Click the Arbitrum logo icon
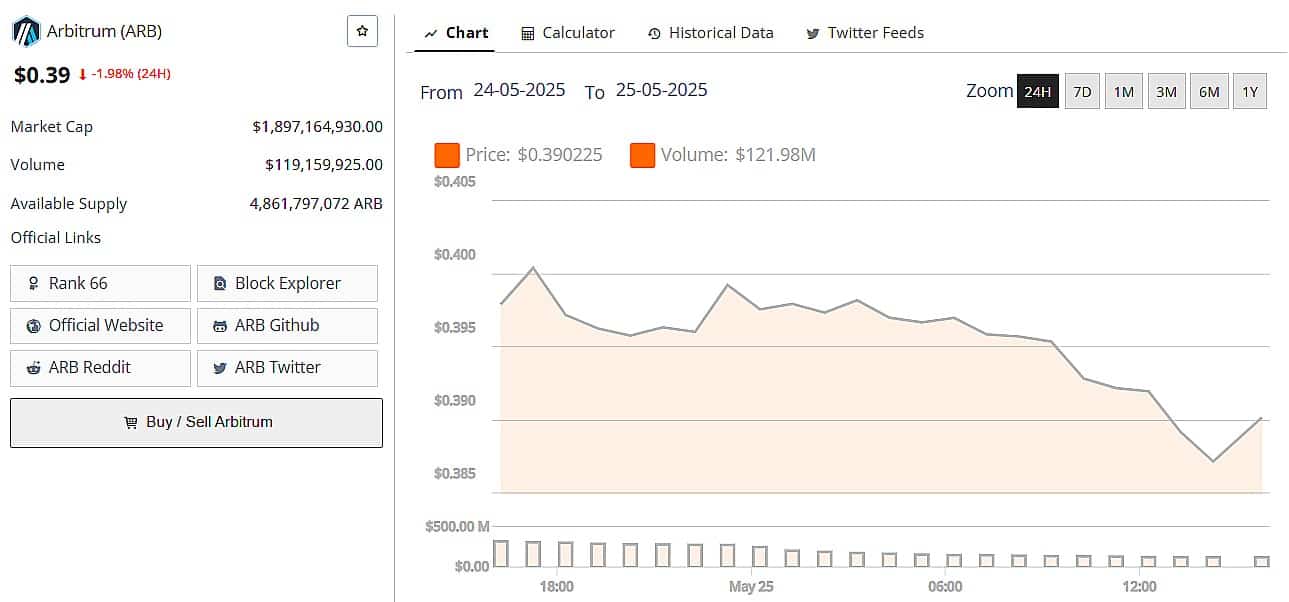Viewport: 1289px width, 602px height. point(25,31)
